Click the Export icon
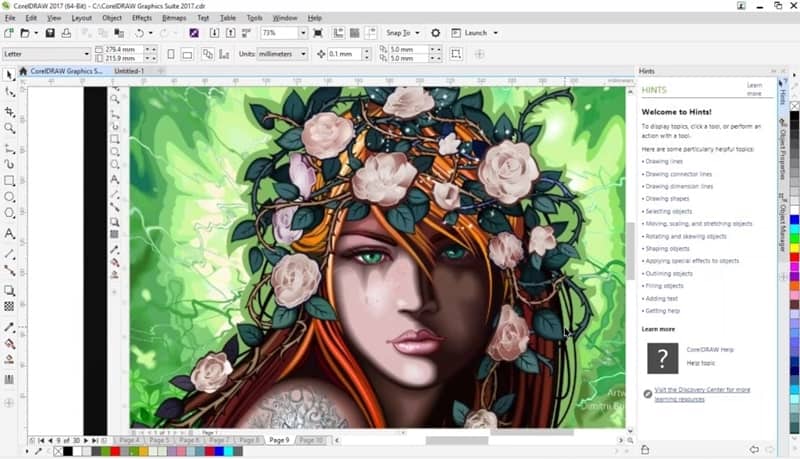The height and width of the screenshot is (459, 800). coord(231,33)
